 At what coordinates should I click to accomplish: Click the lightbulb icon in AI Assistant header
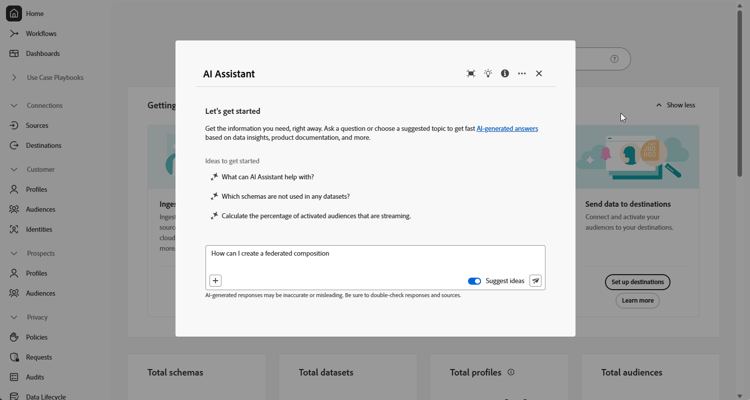pyautogui.click(x=488, y=74)
